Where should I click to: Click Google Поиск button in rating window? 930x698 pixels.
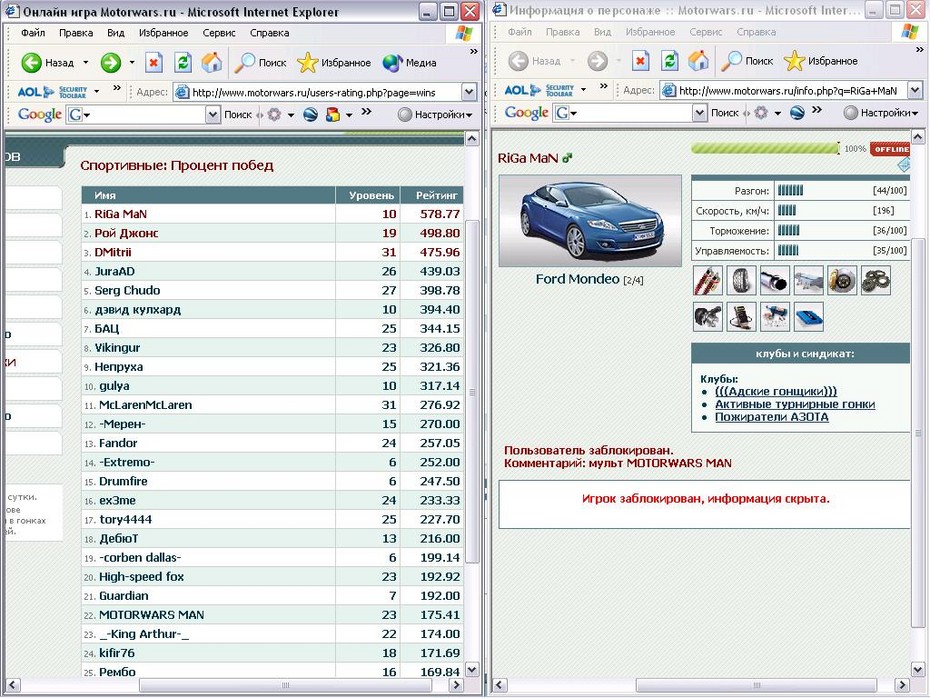coord(238,114)
